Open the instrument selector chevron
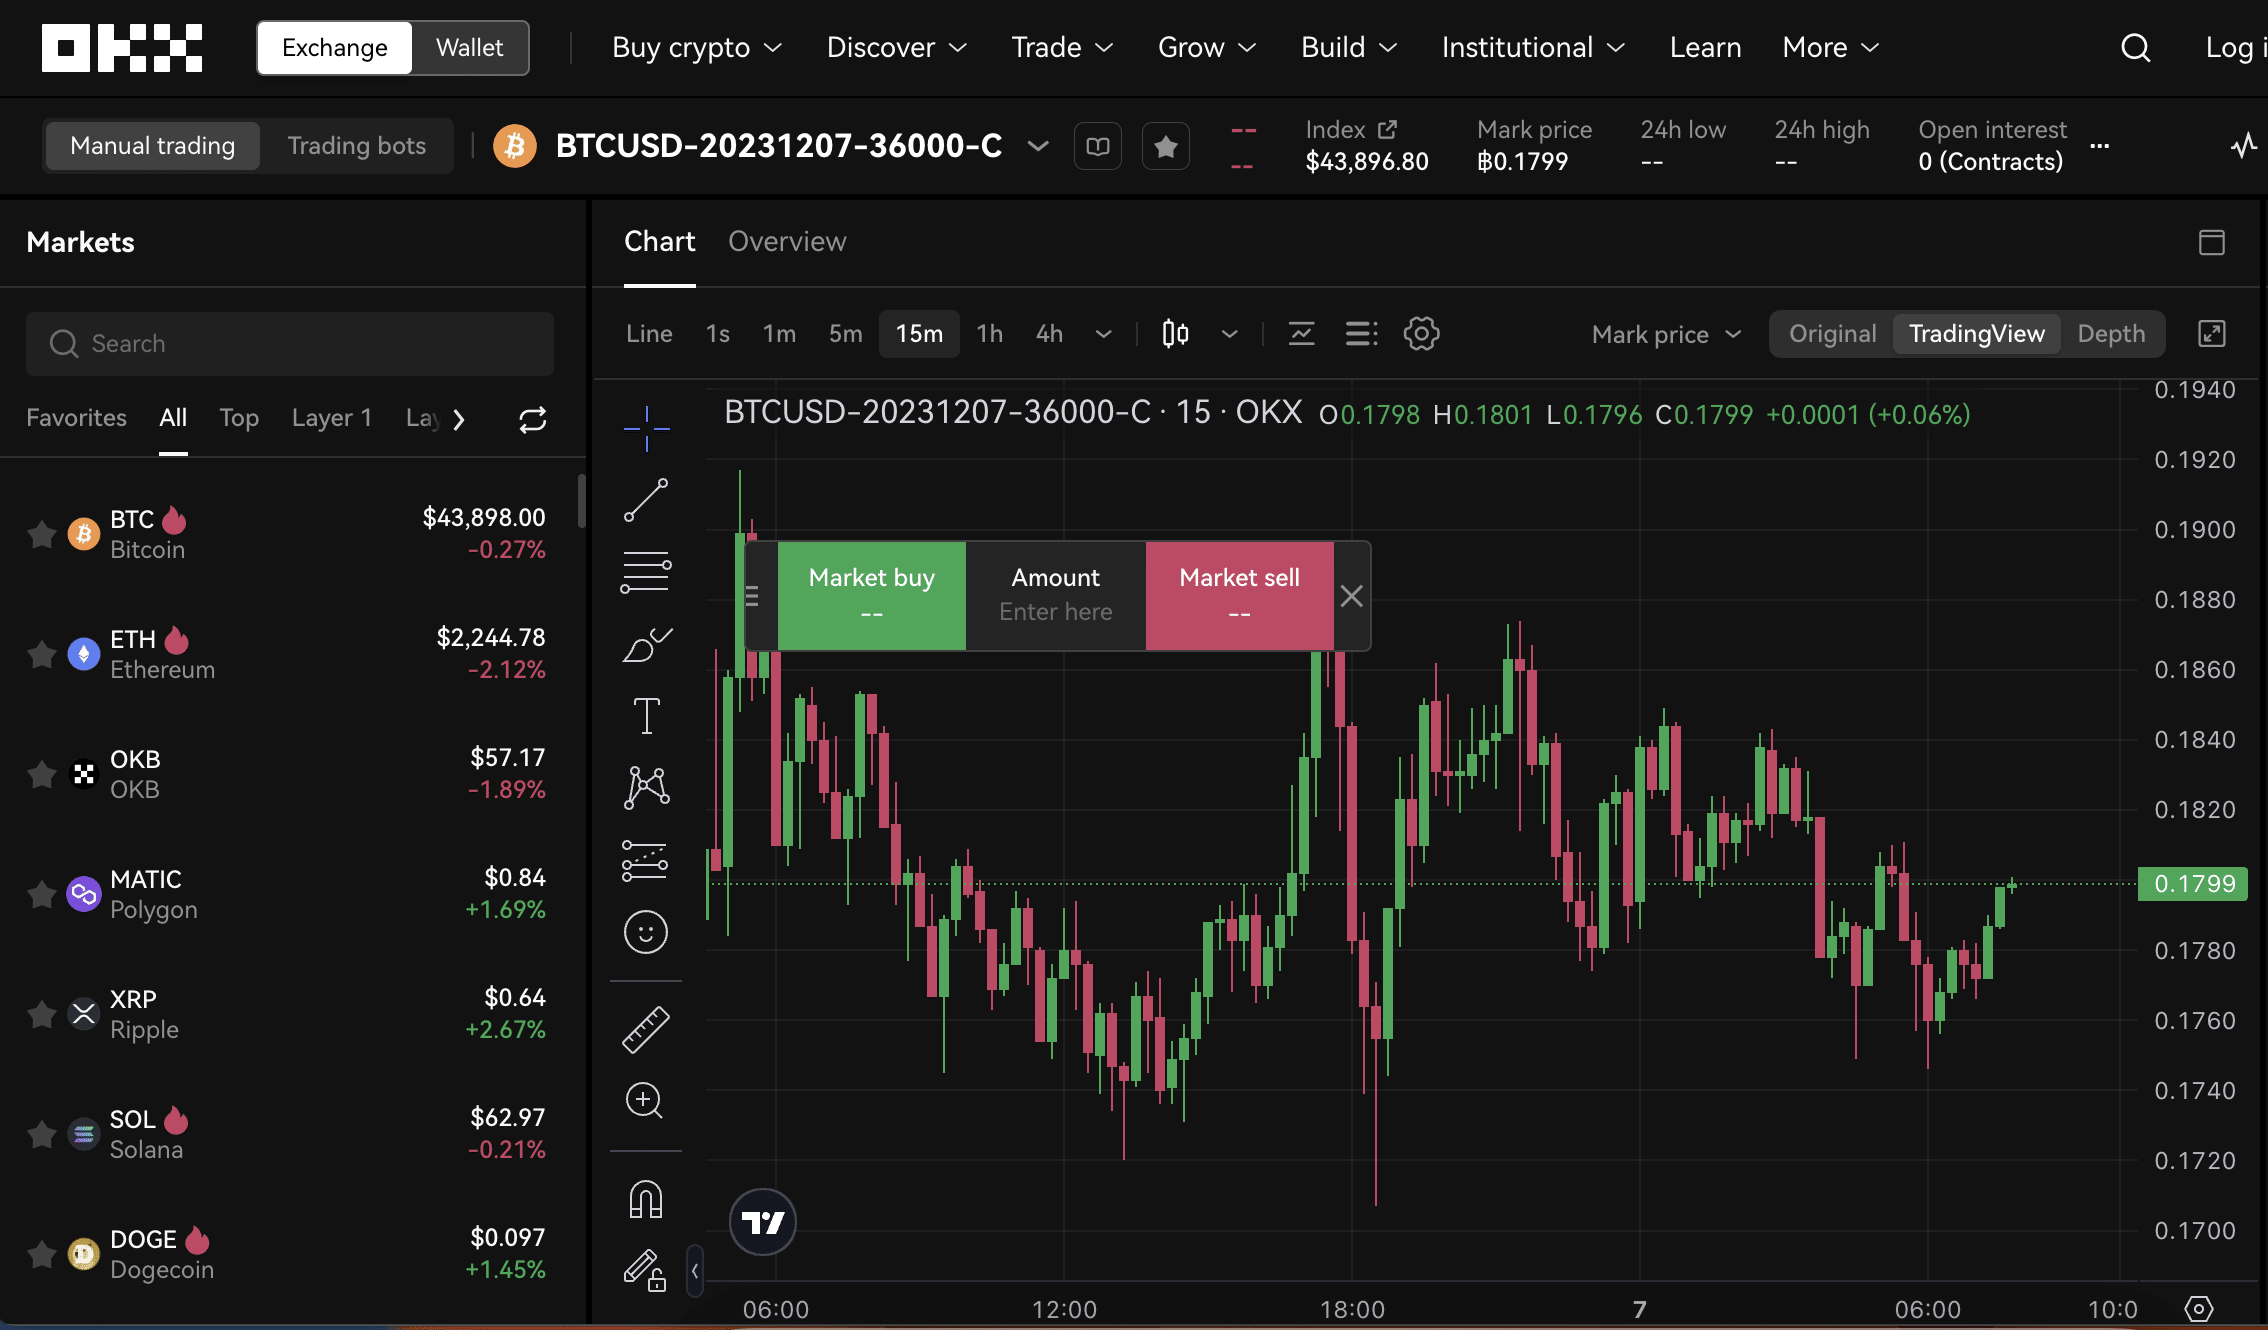This screenshot has height=1330, width=2268. (x=1038, y=146)
